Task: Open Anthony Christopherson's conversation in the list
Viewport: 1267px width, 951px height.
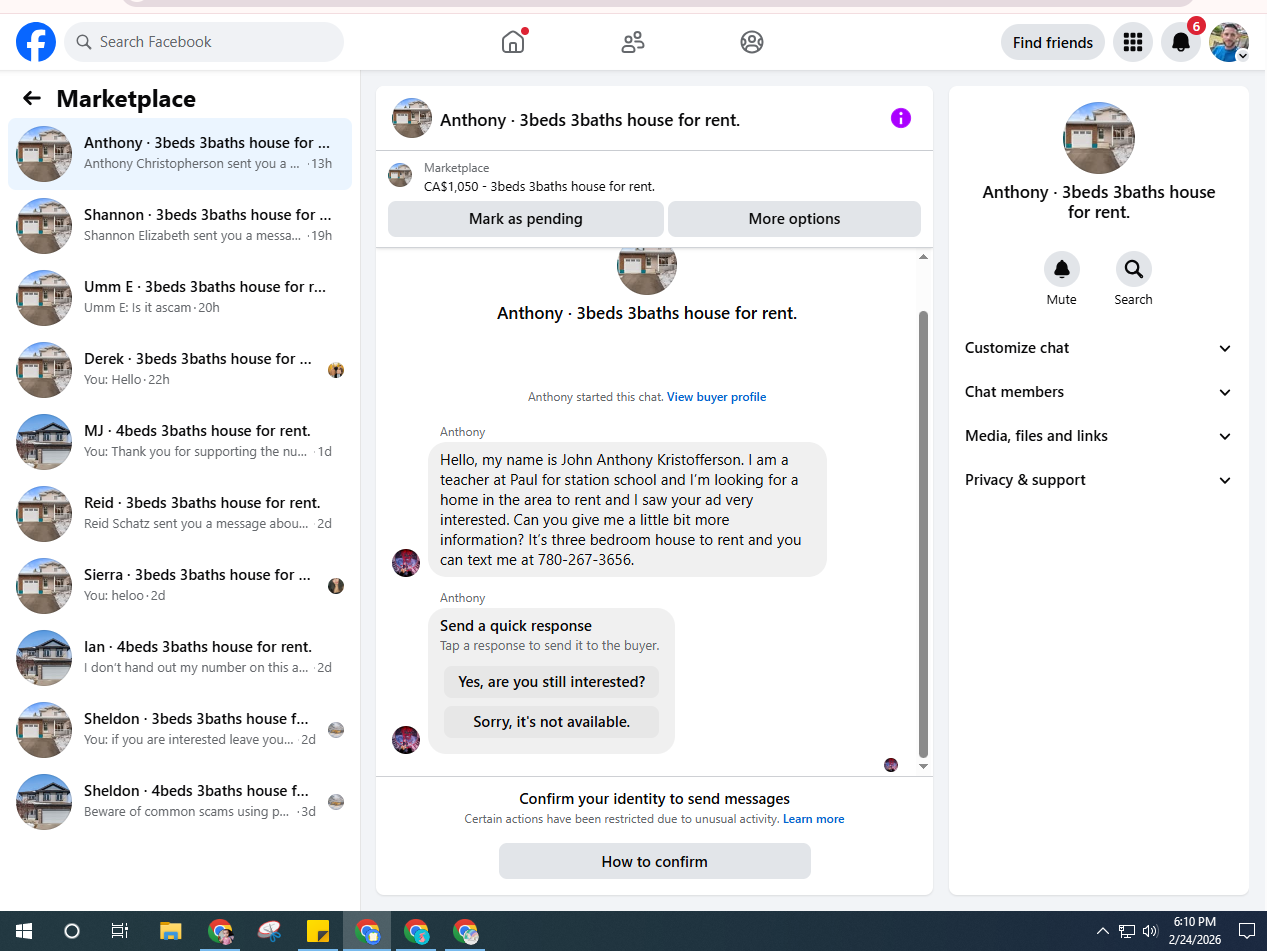Action: (x=180, y=154)
